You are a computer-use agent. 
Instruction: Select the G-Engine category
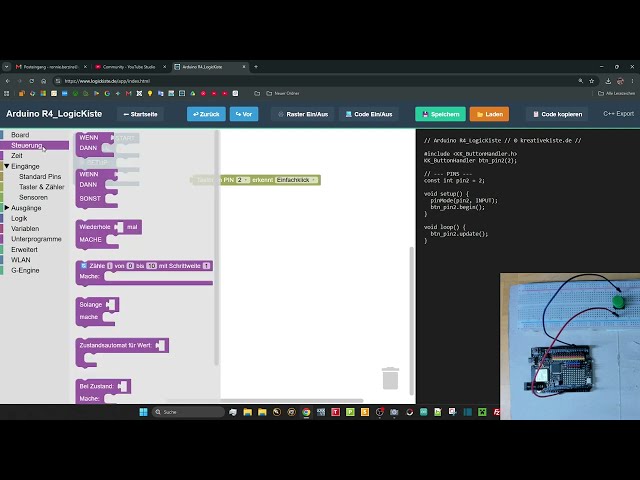(25, 270)
